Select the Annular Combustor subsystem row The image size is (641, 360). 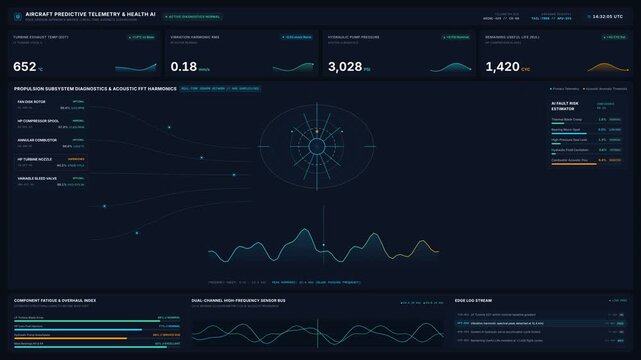click(x=51, y=143)
